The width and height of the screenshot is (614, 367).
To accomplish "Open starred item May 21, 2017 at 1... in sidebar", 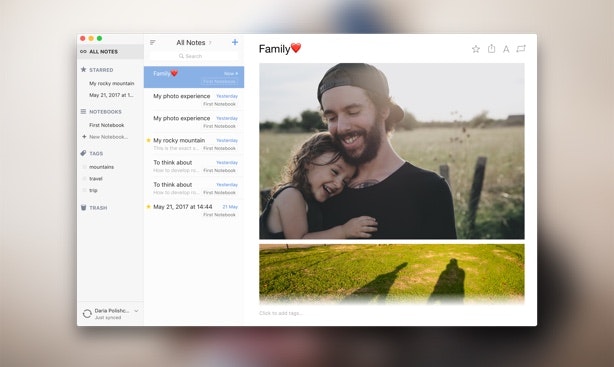I will 111,95.
